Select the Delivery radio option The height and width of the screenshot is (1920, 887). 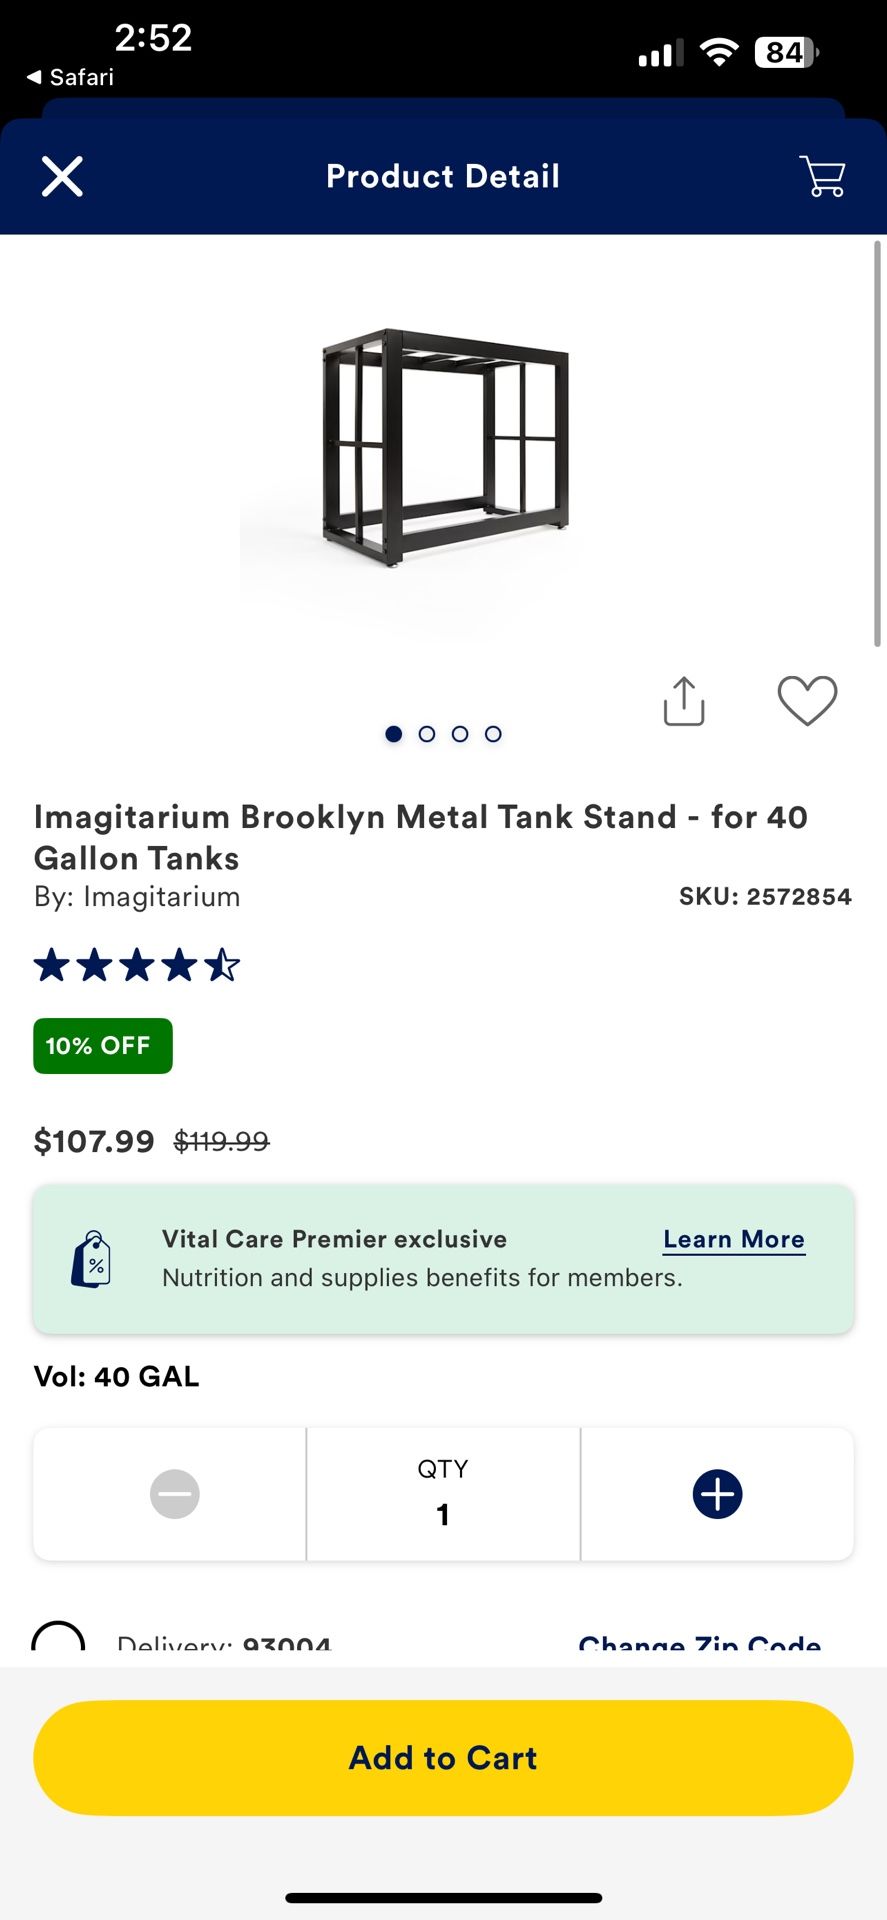pos(58,1640)
